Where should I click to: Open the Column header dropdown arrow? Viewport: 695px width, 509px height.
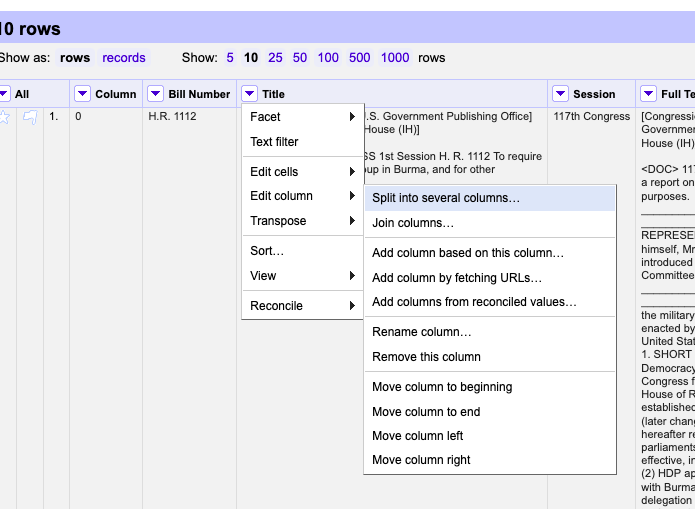pyautogui.click(x=82, y=94)
